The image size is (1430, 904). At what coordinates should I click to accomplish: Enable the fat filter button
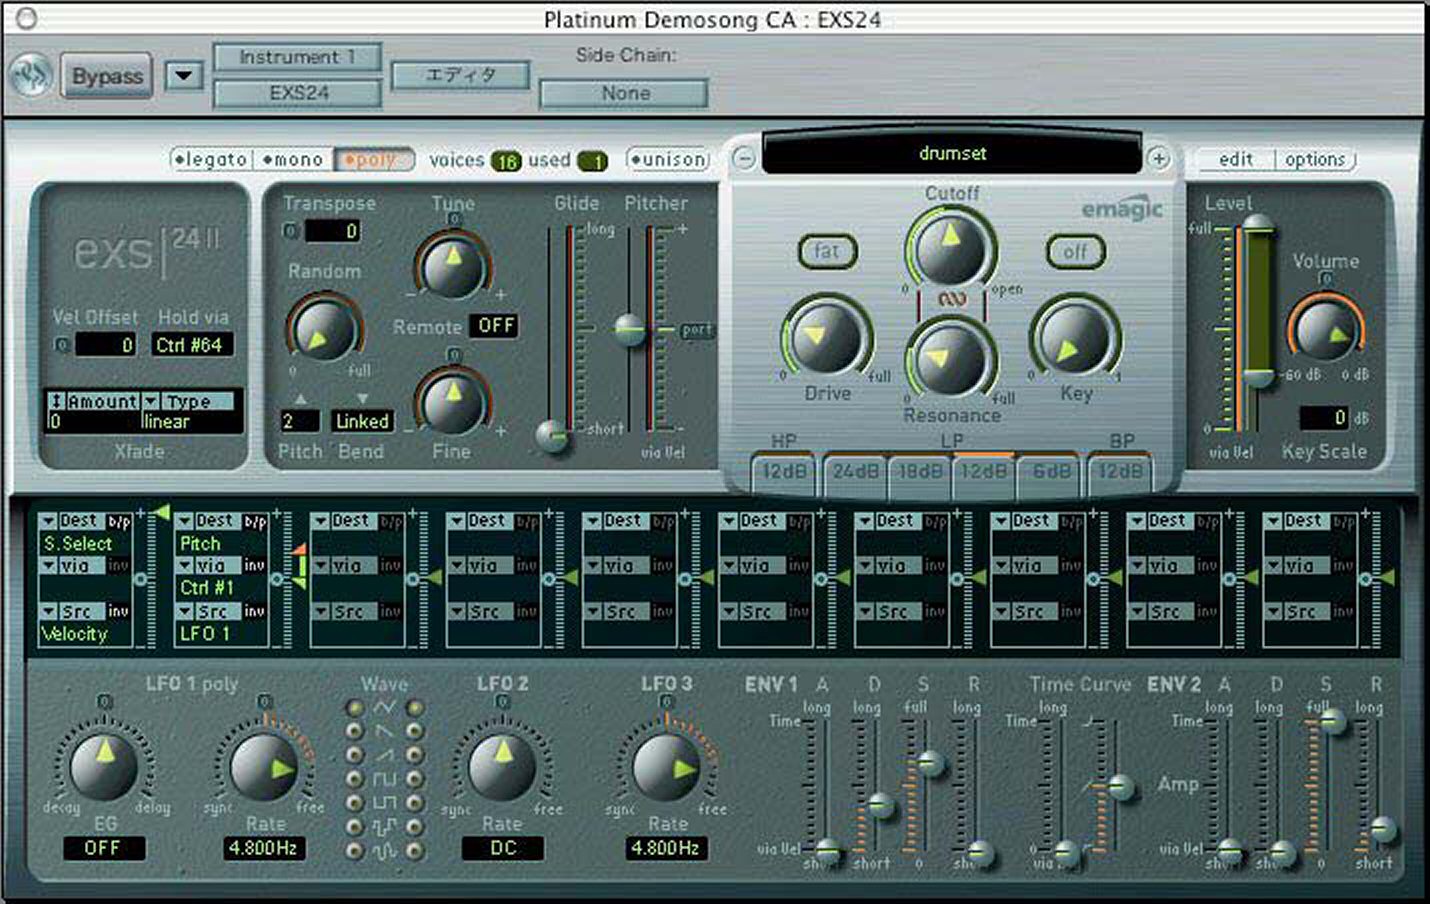click(x=827, y=251)
